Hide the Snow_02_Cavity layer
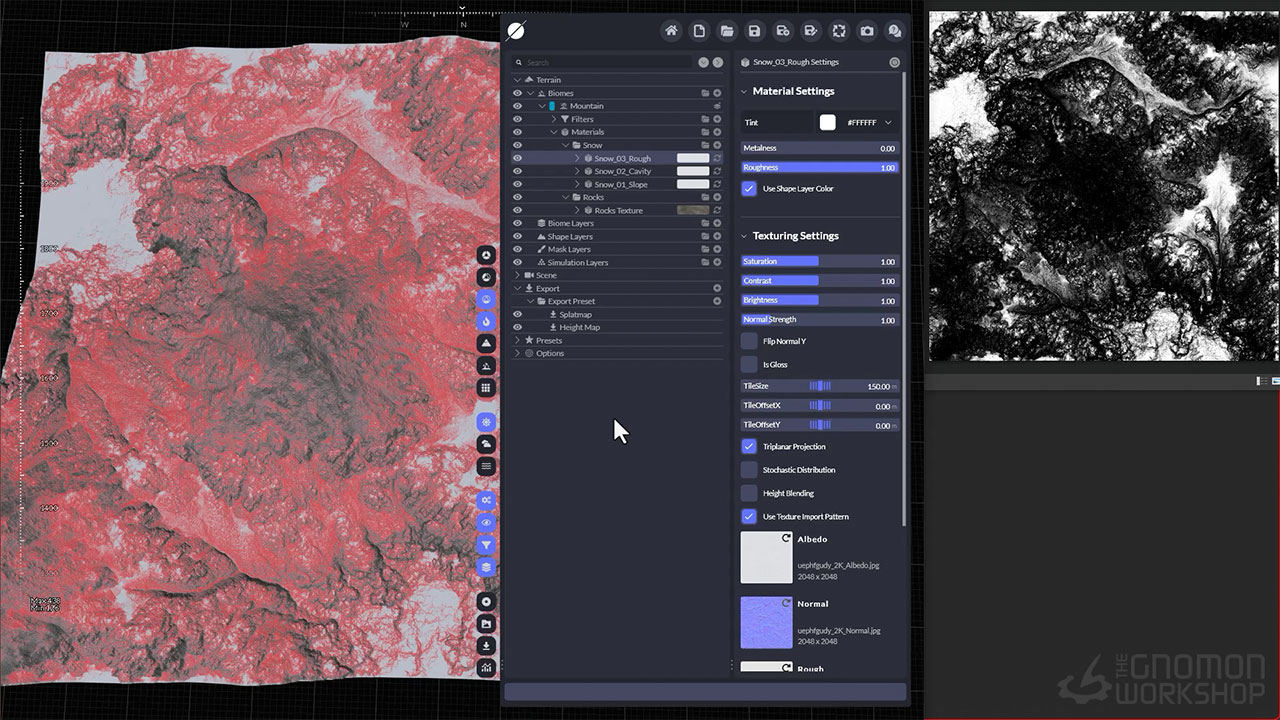1280x720 pixels. point(517,172)
